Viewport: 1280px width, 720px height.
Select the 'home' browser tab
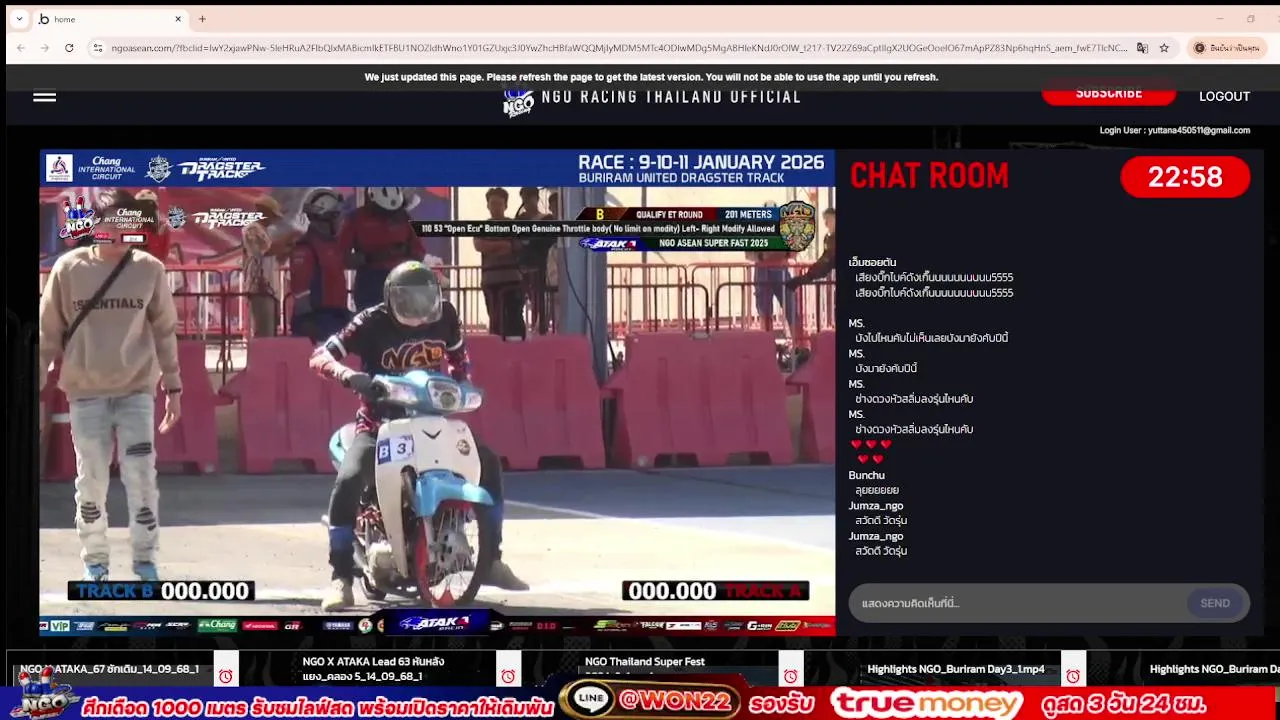coord(110,19)
